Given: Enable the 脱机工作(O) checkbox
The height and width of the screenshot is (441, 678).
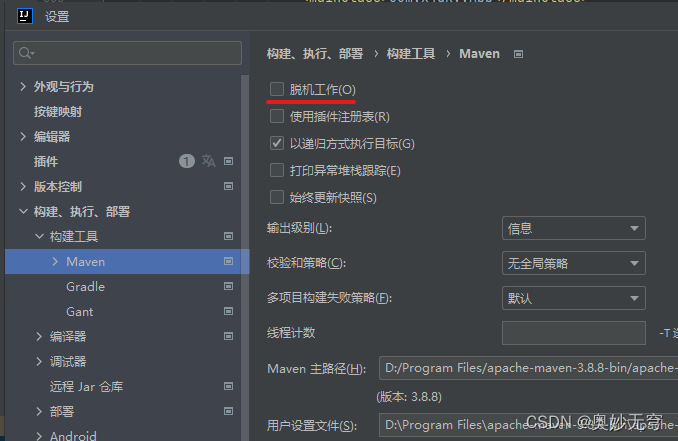Looking at the screenshot, I should [277, 89].
